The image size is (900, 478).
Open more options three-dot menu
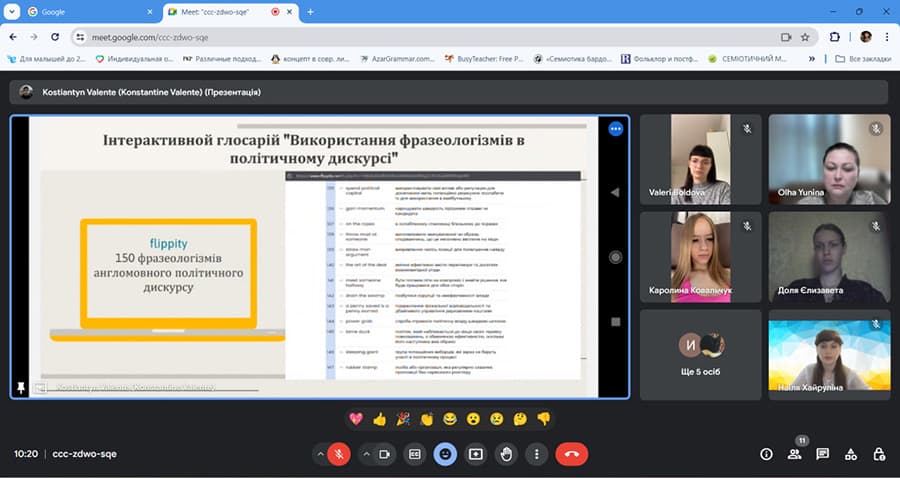coord(537,453)
